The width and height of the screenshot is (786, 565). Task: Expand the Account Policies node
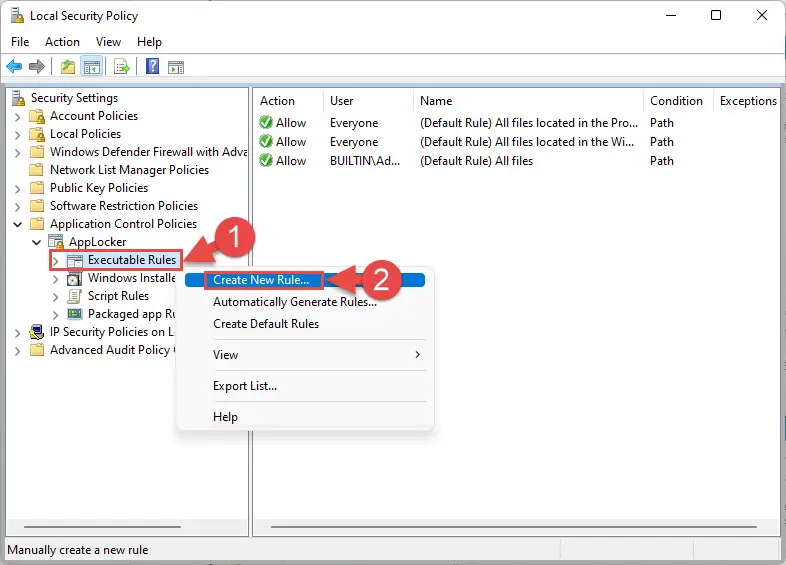pyautogui.click(x=18, y=117)
